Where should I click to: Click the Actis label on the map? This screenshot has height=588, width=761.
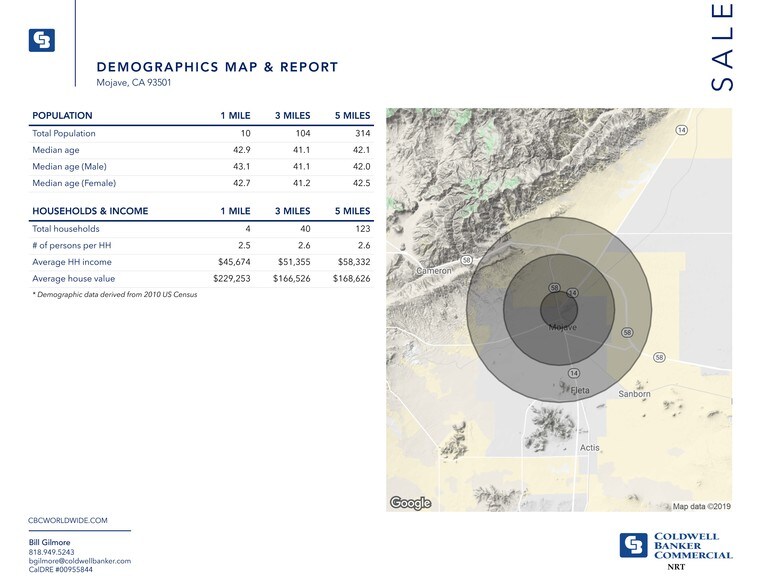[590, 448]
